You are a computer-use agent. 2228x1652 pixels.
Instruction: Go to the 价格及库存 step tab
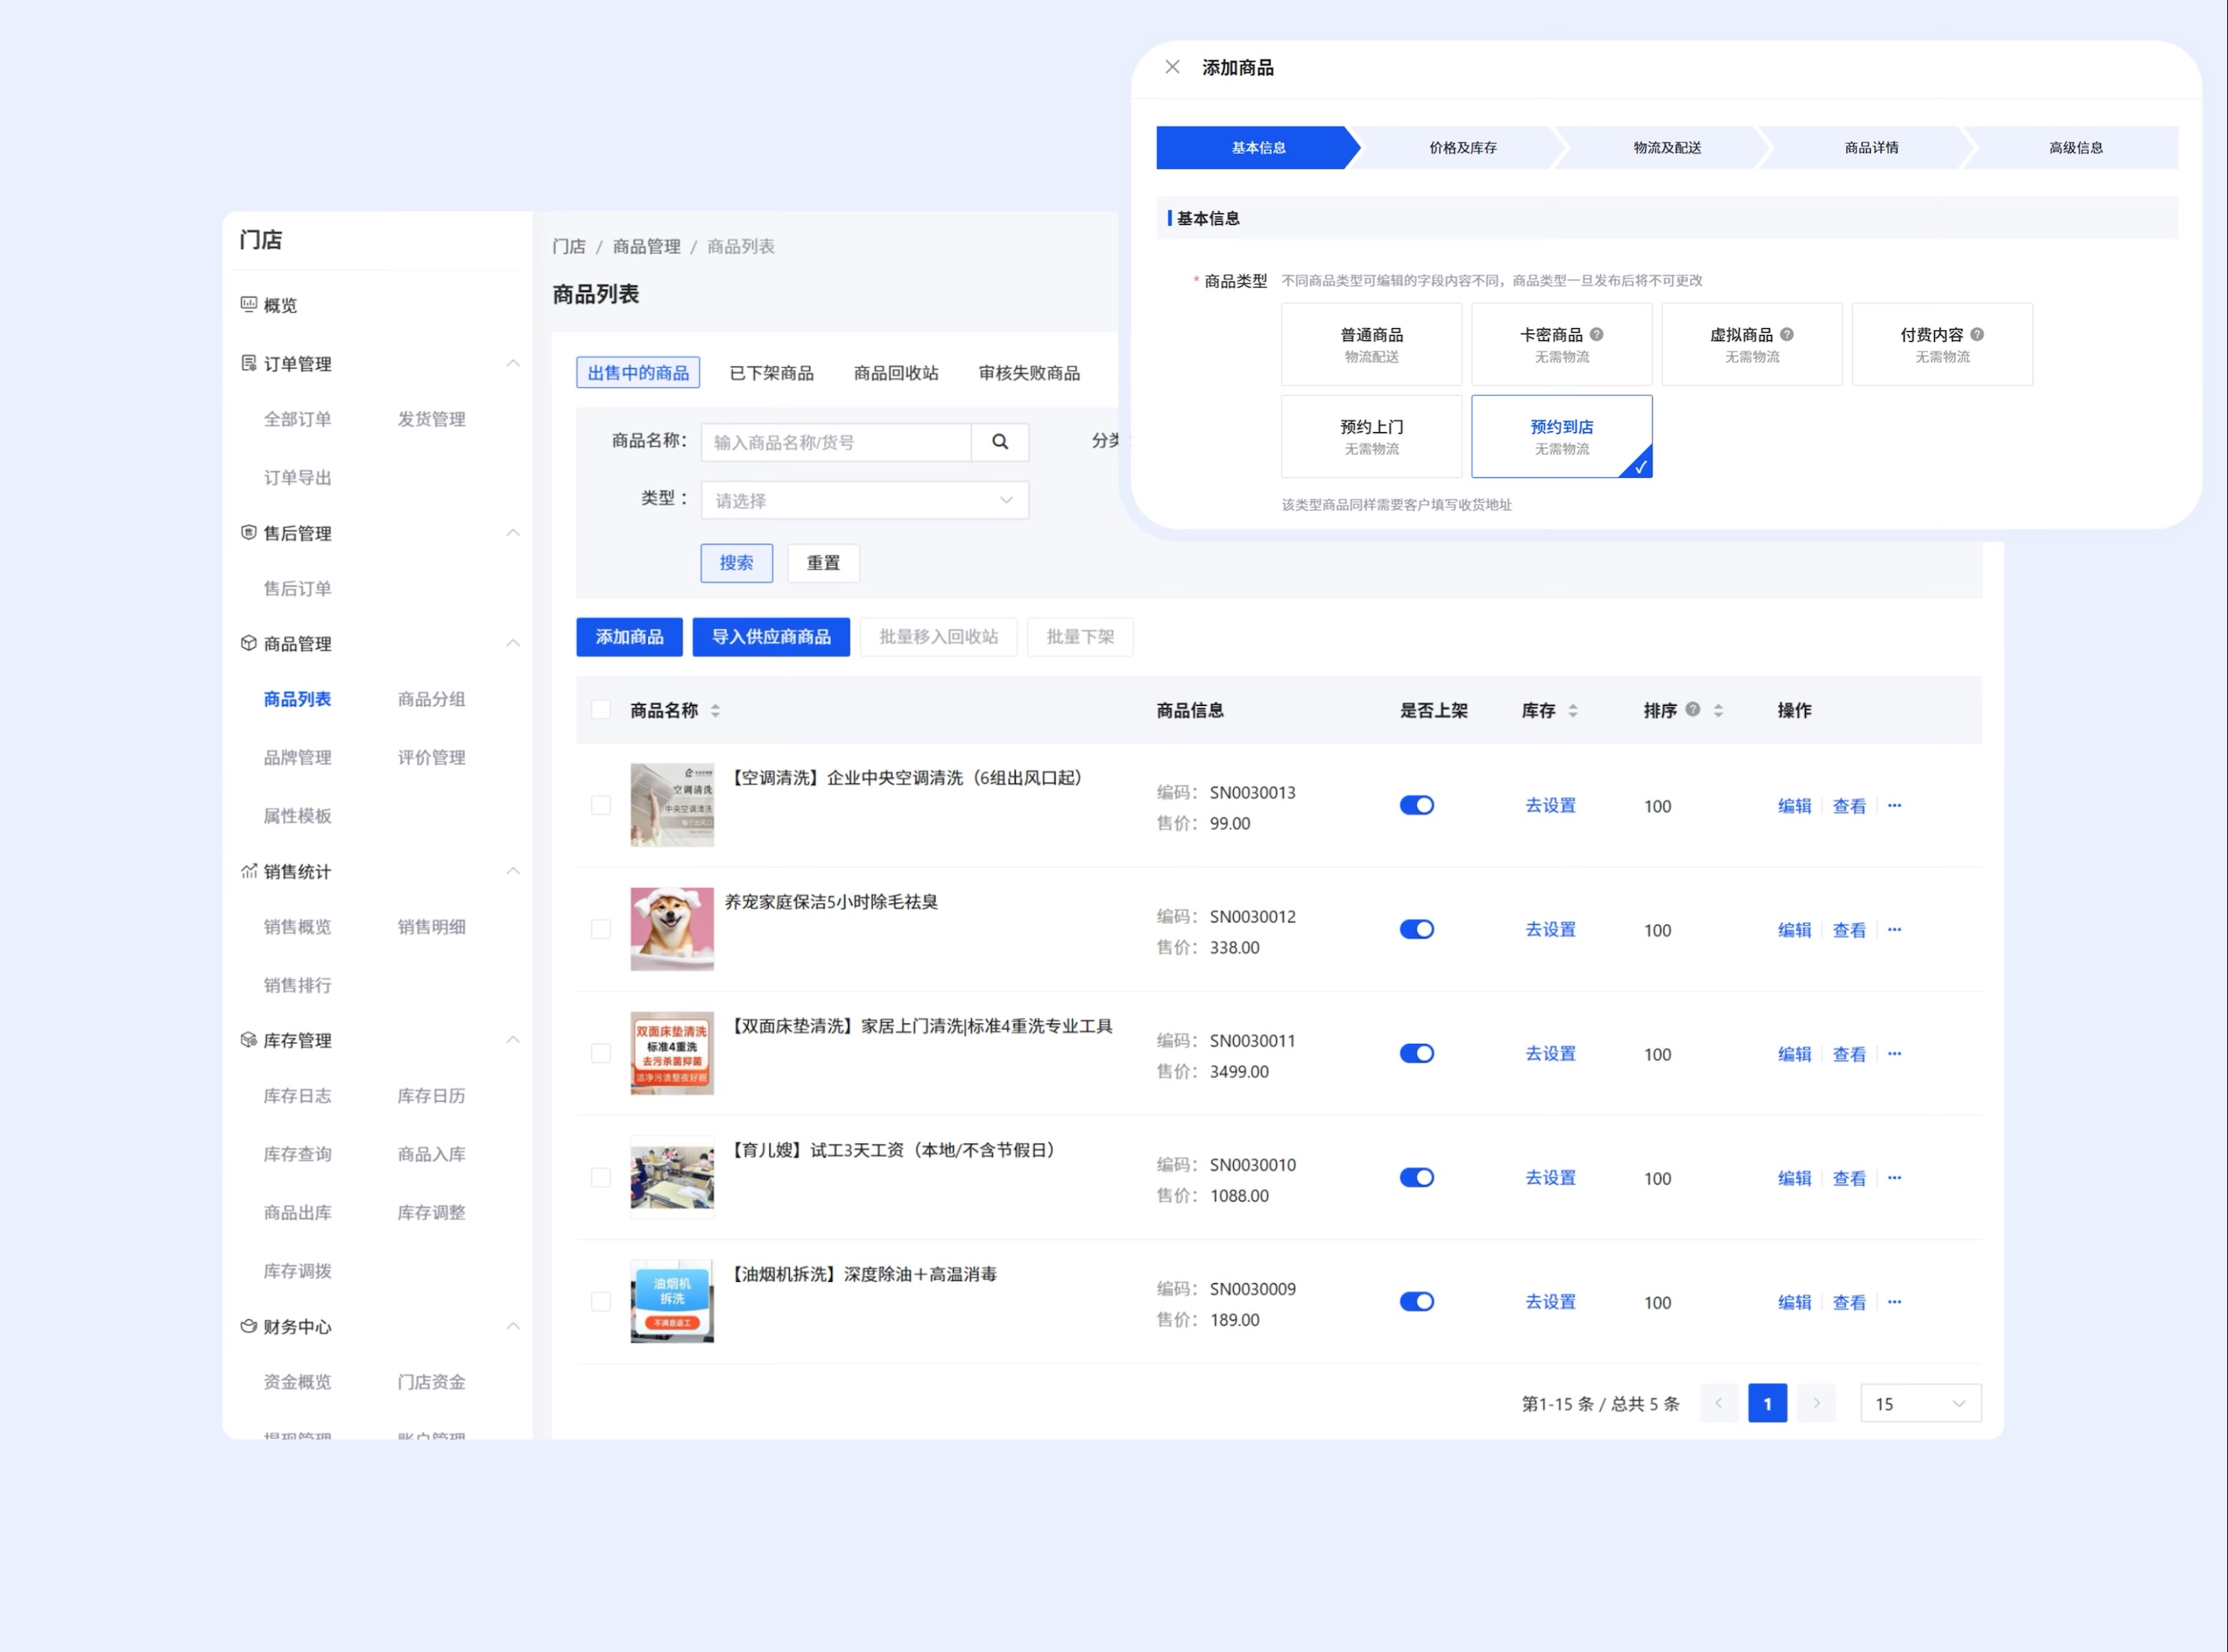point(1462,147)
